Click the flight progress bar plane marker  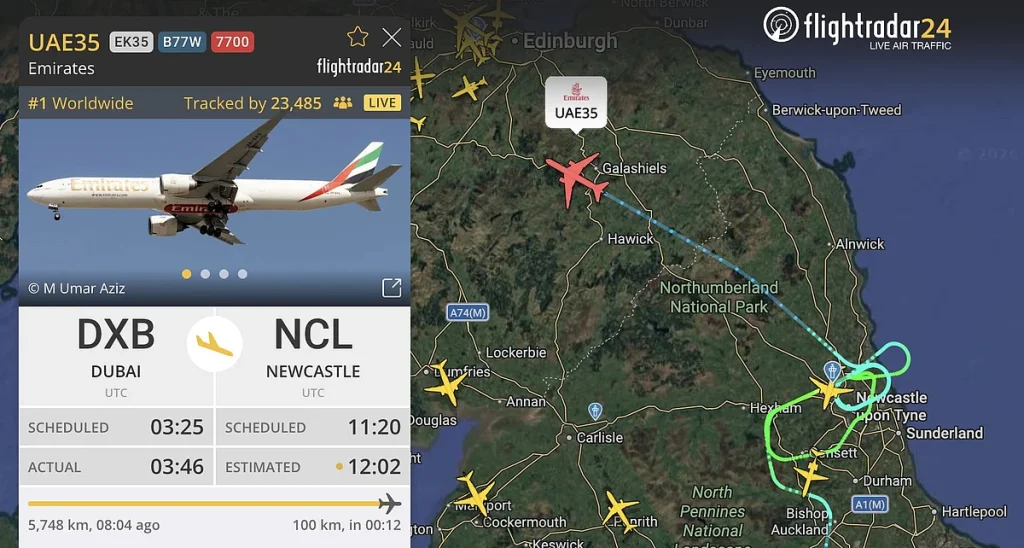[390, 504]
